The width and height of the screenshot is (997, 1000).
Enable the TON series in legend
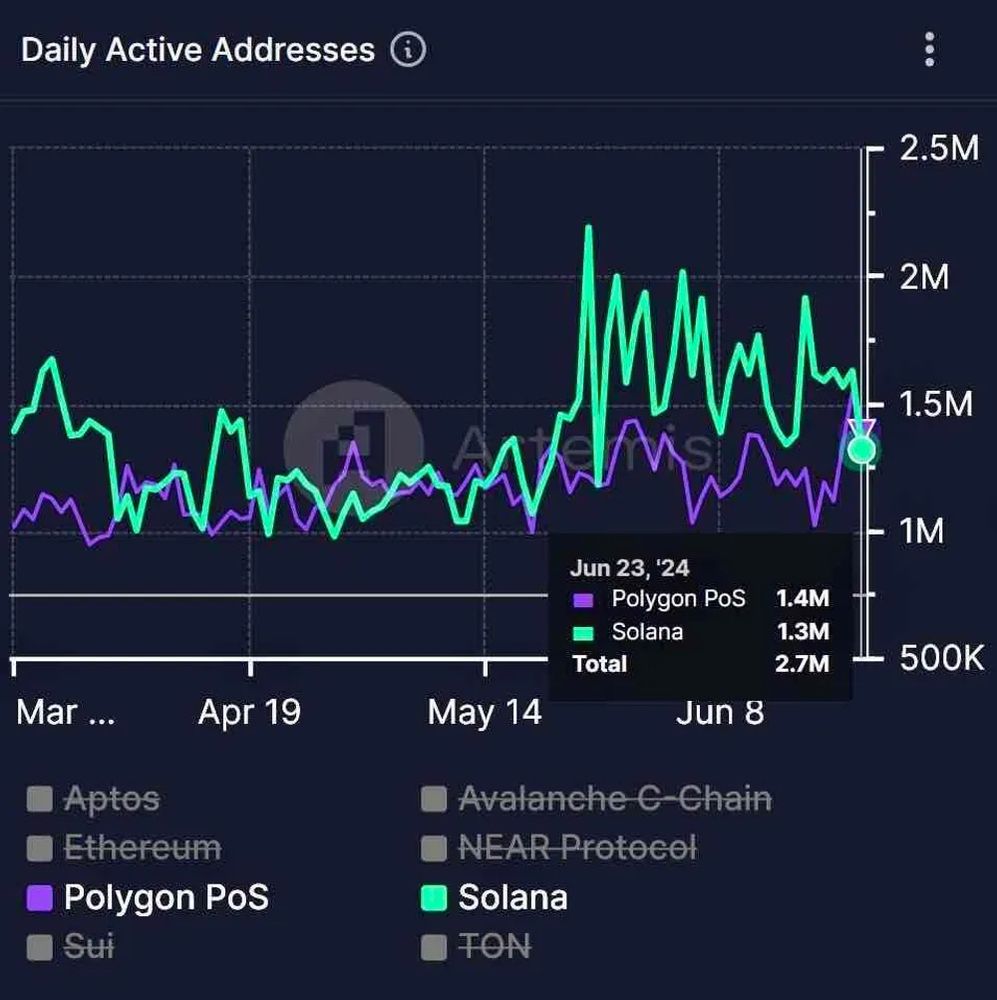click(476, 946)
